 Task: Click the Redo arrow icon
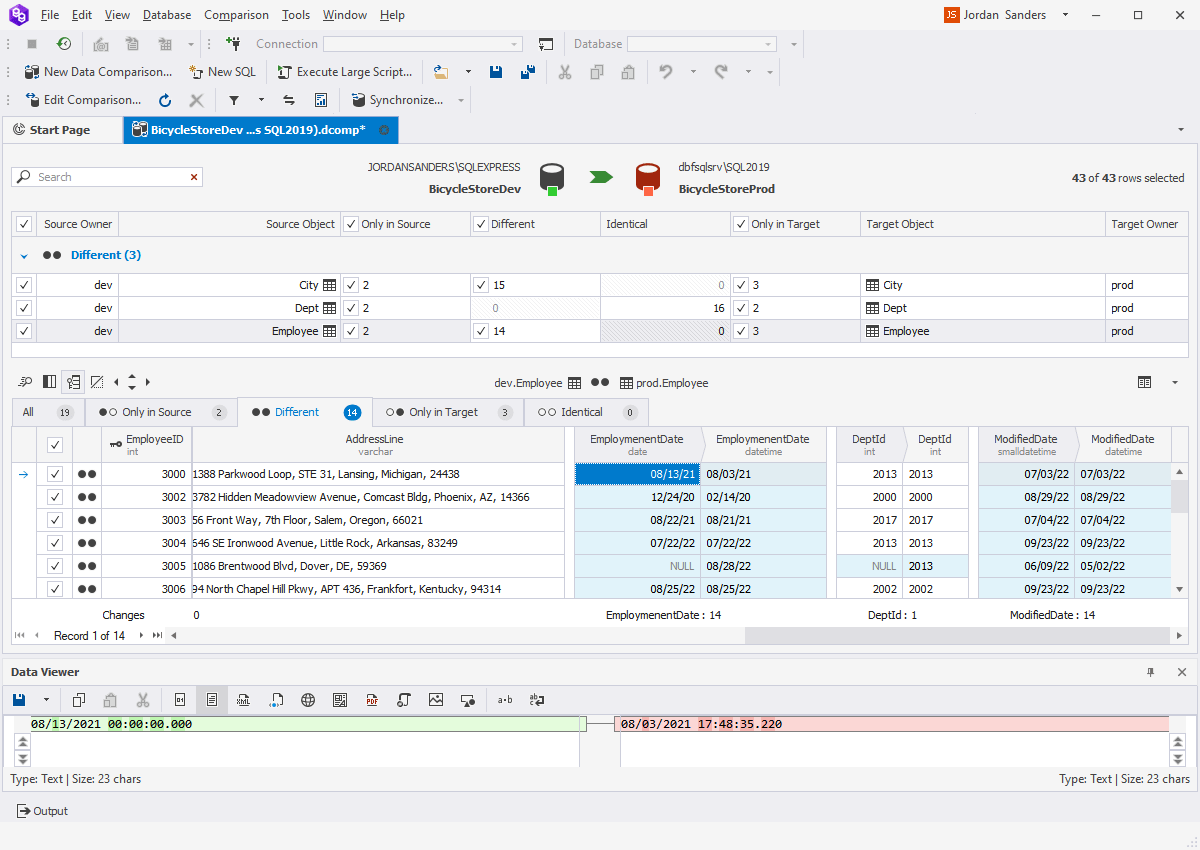[x=720, y=72]
